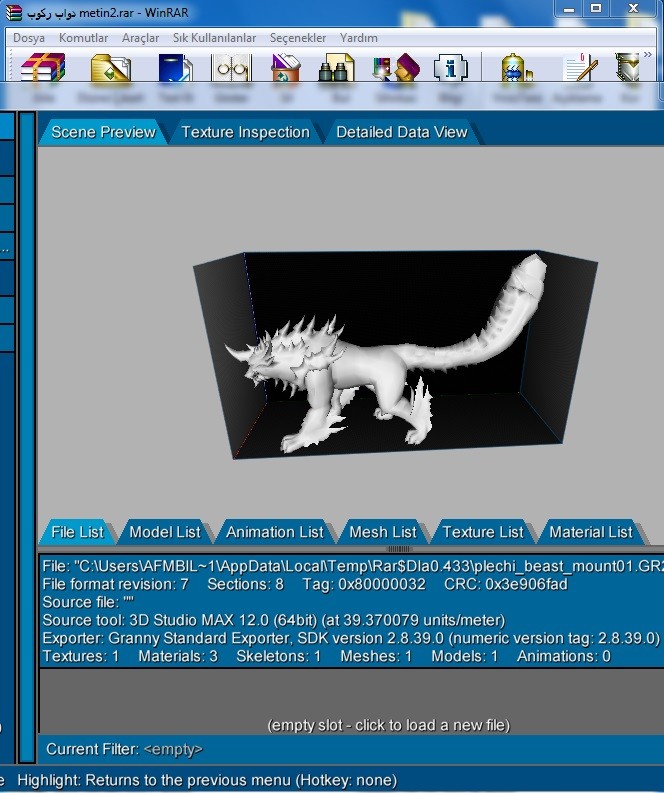Open the Dosya menu
Viewport: 664px width, 793px height.
click(29, 38)
